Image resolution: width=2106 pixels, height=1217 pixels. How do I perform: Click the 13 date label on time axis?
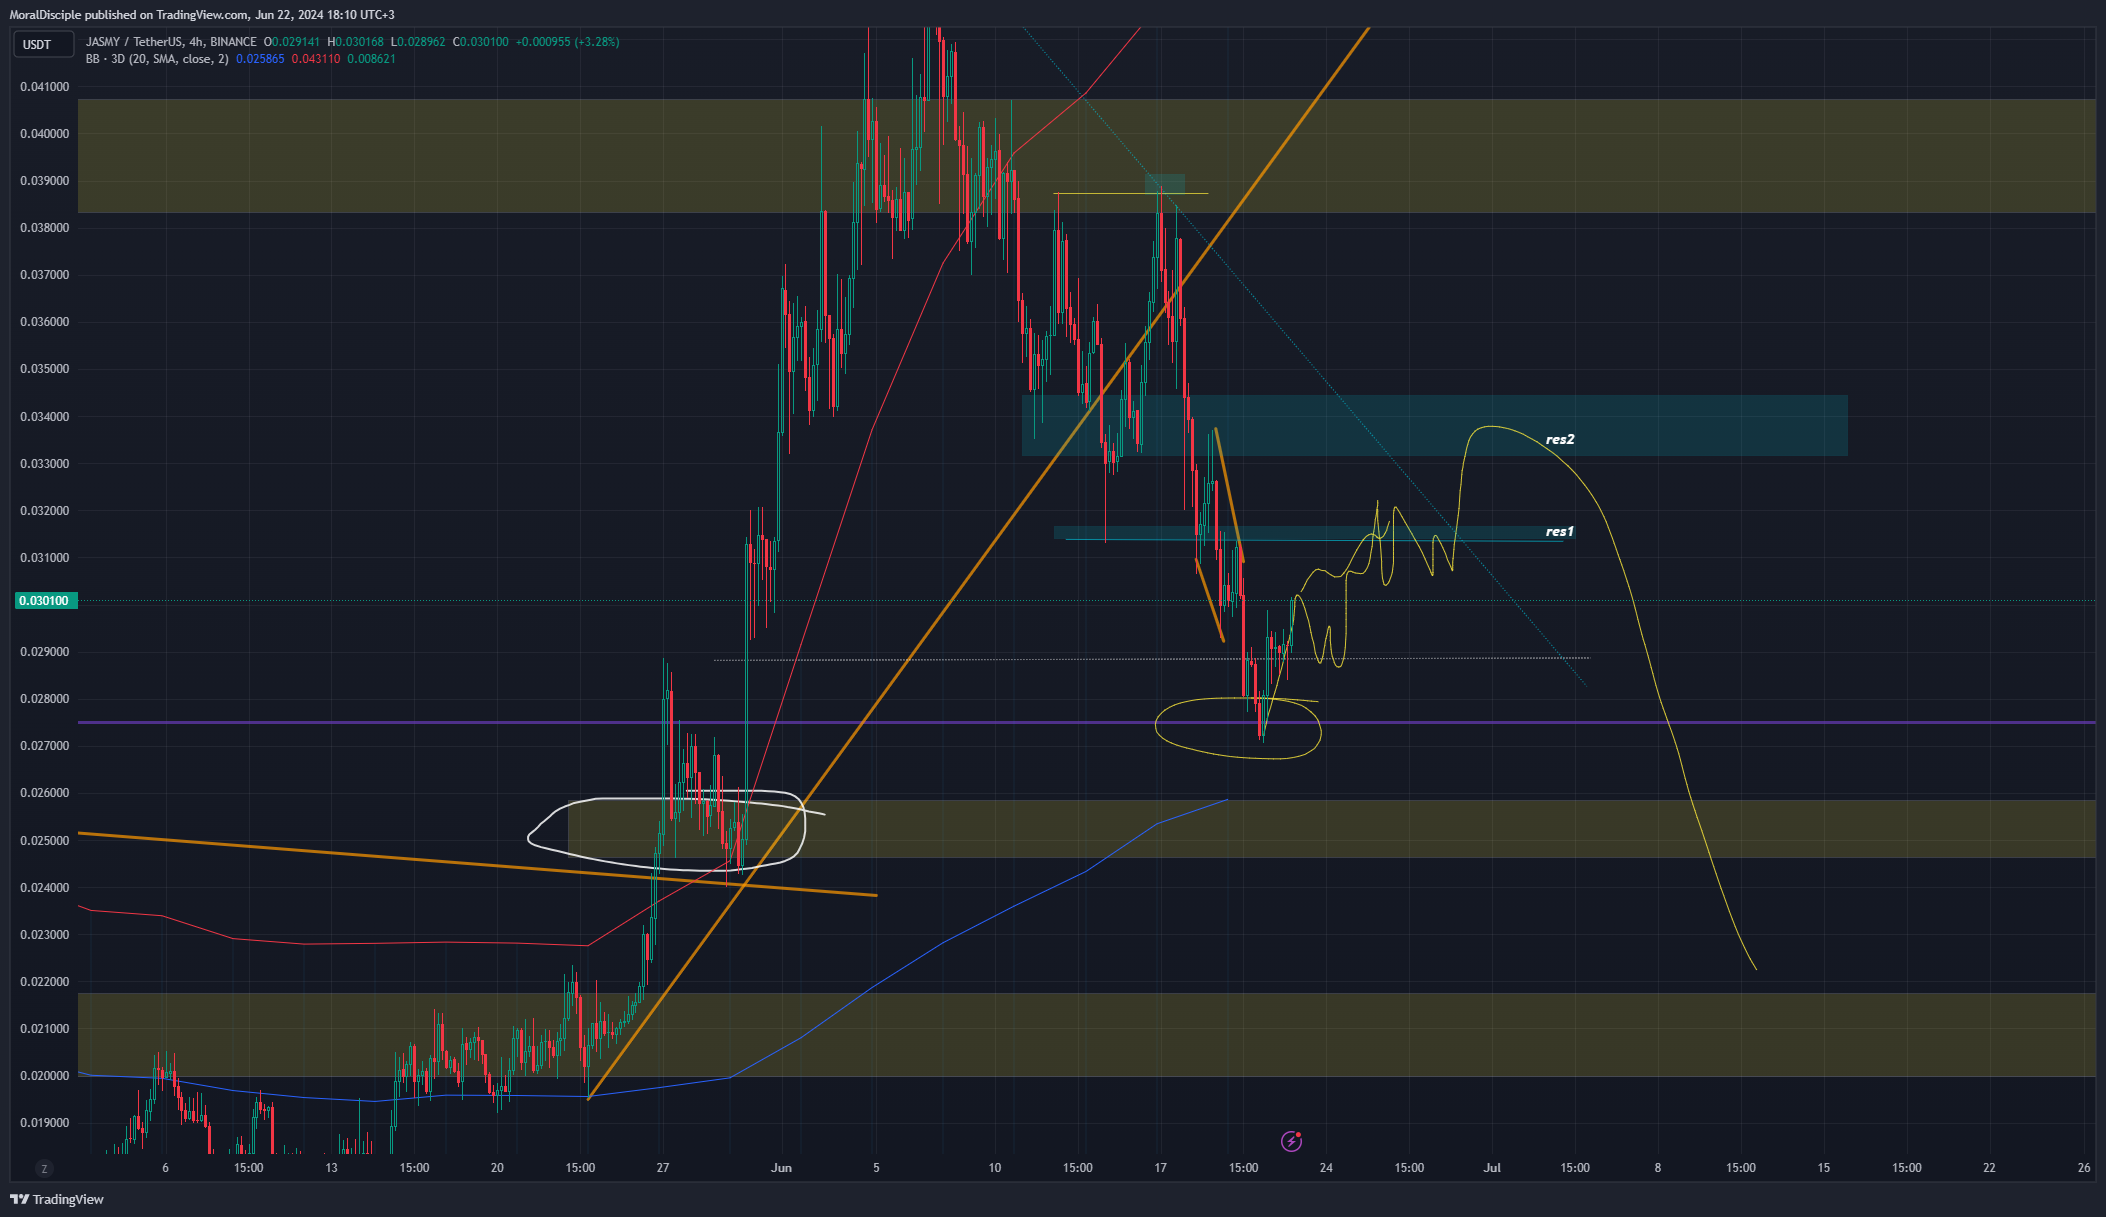coord(331,1168)
